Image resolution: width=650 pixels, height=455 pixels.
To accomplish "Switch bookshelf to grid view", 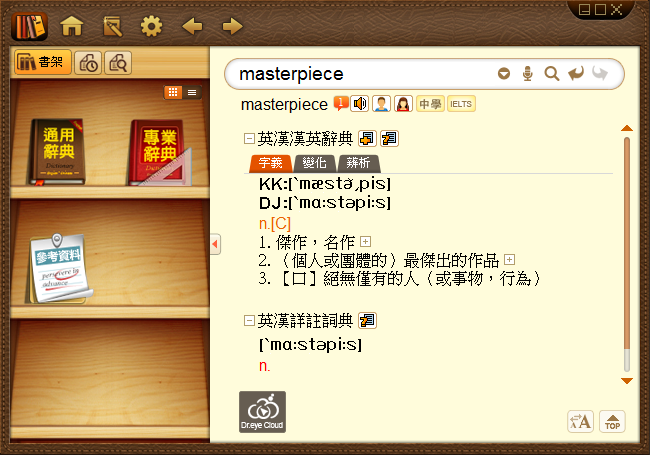I will pos(173,92).
